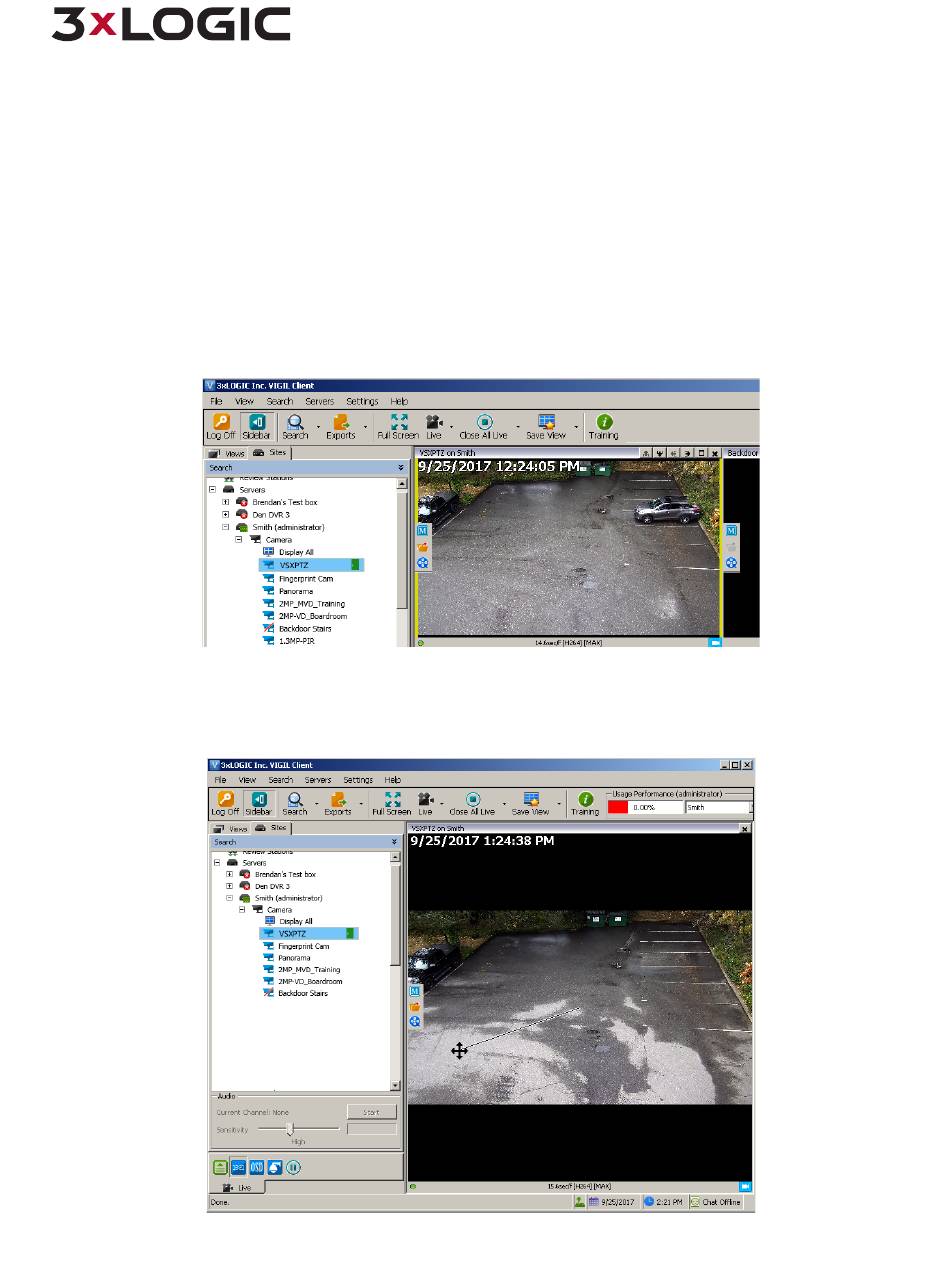Expand Brendan's Test box in the upper tree
This screenshot has width=950, height=1276.
coord(226,502)
